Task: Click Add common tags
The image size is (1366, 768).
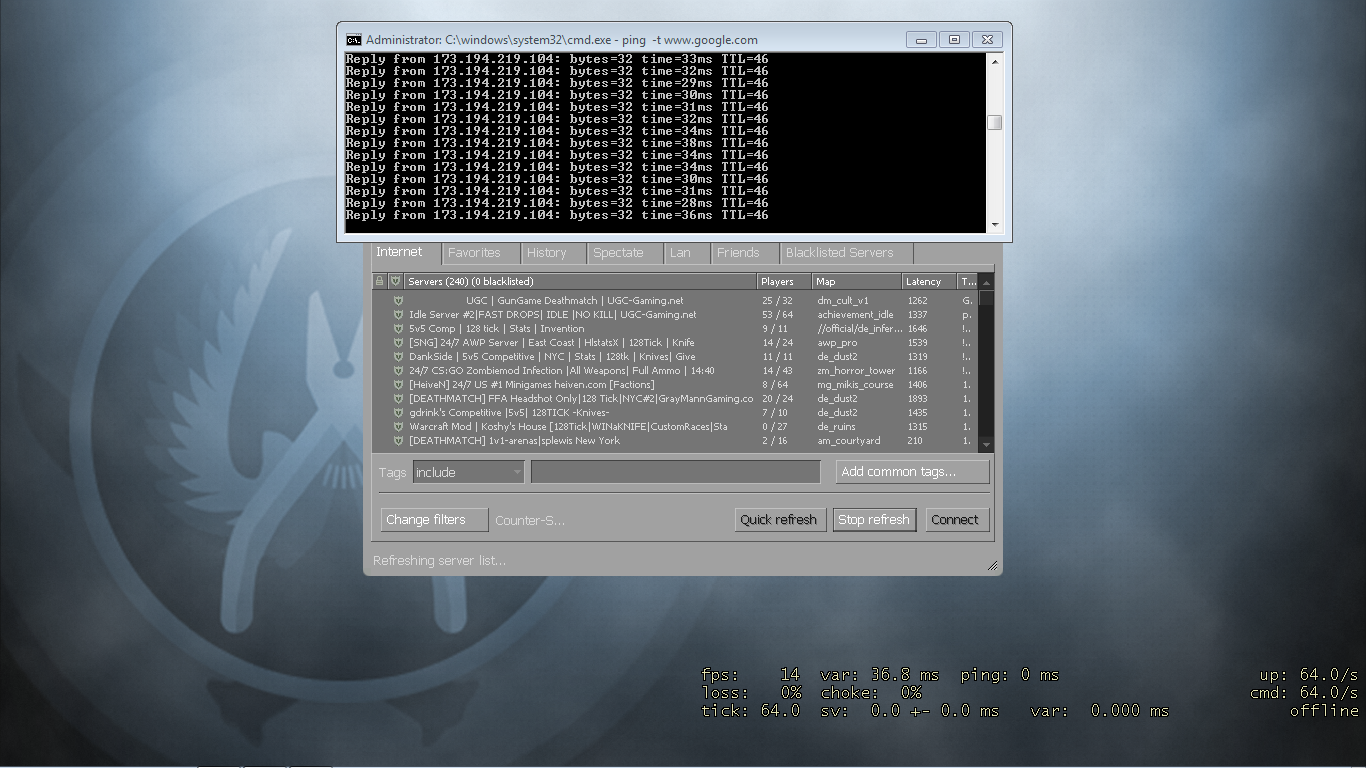Action: point(911,471)
